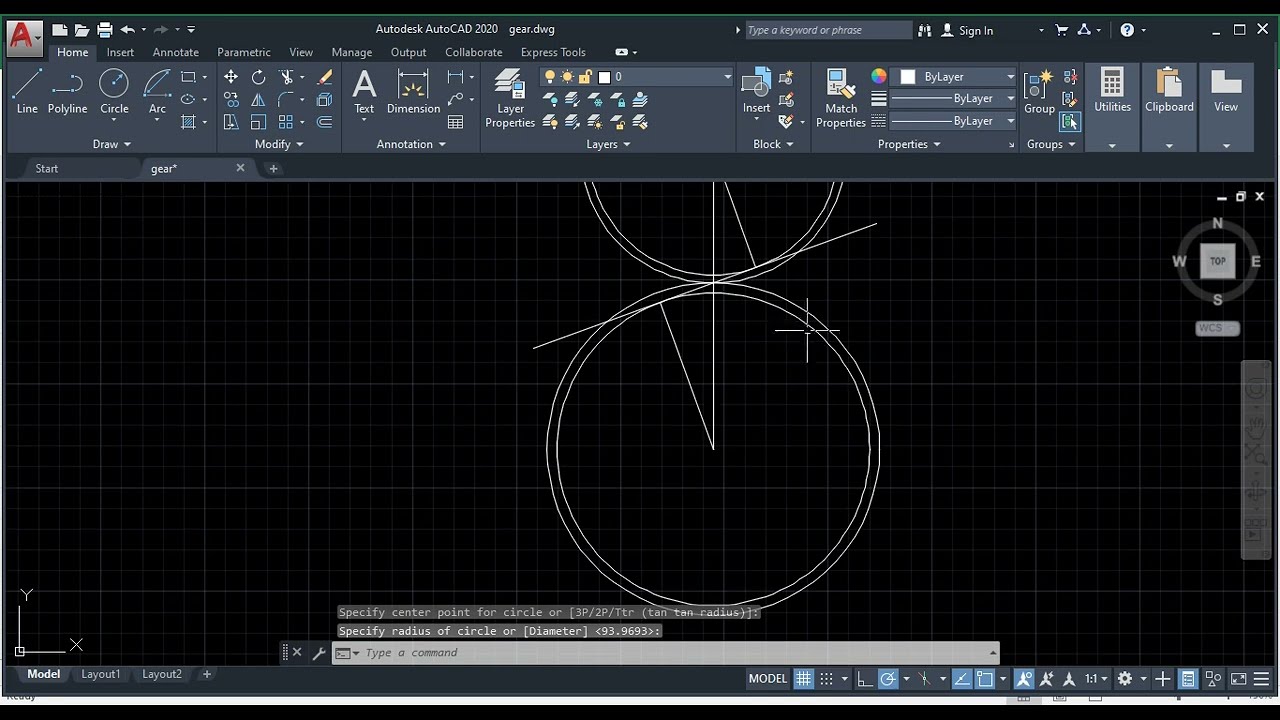Viewport: 1280px width, 720px height.
Task: Open the object color wheel icon
Action: (879, 77)
